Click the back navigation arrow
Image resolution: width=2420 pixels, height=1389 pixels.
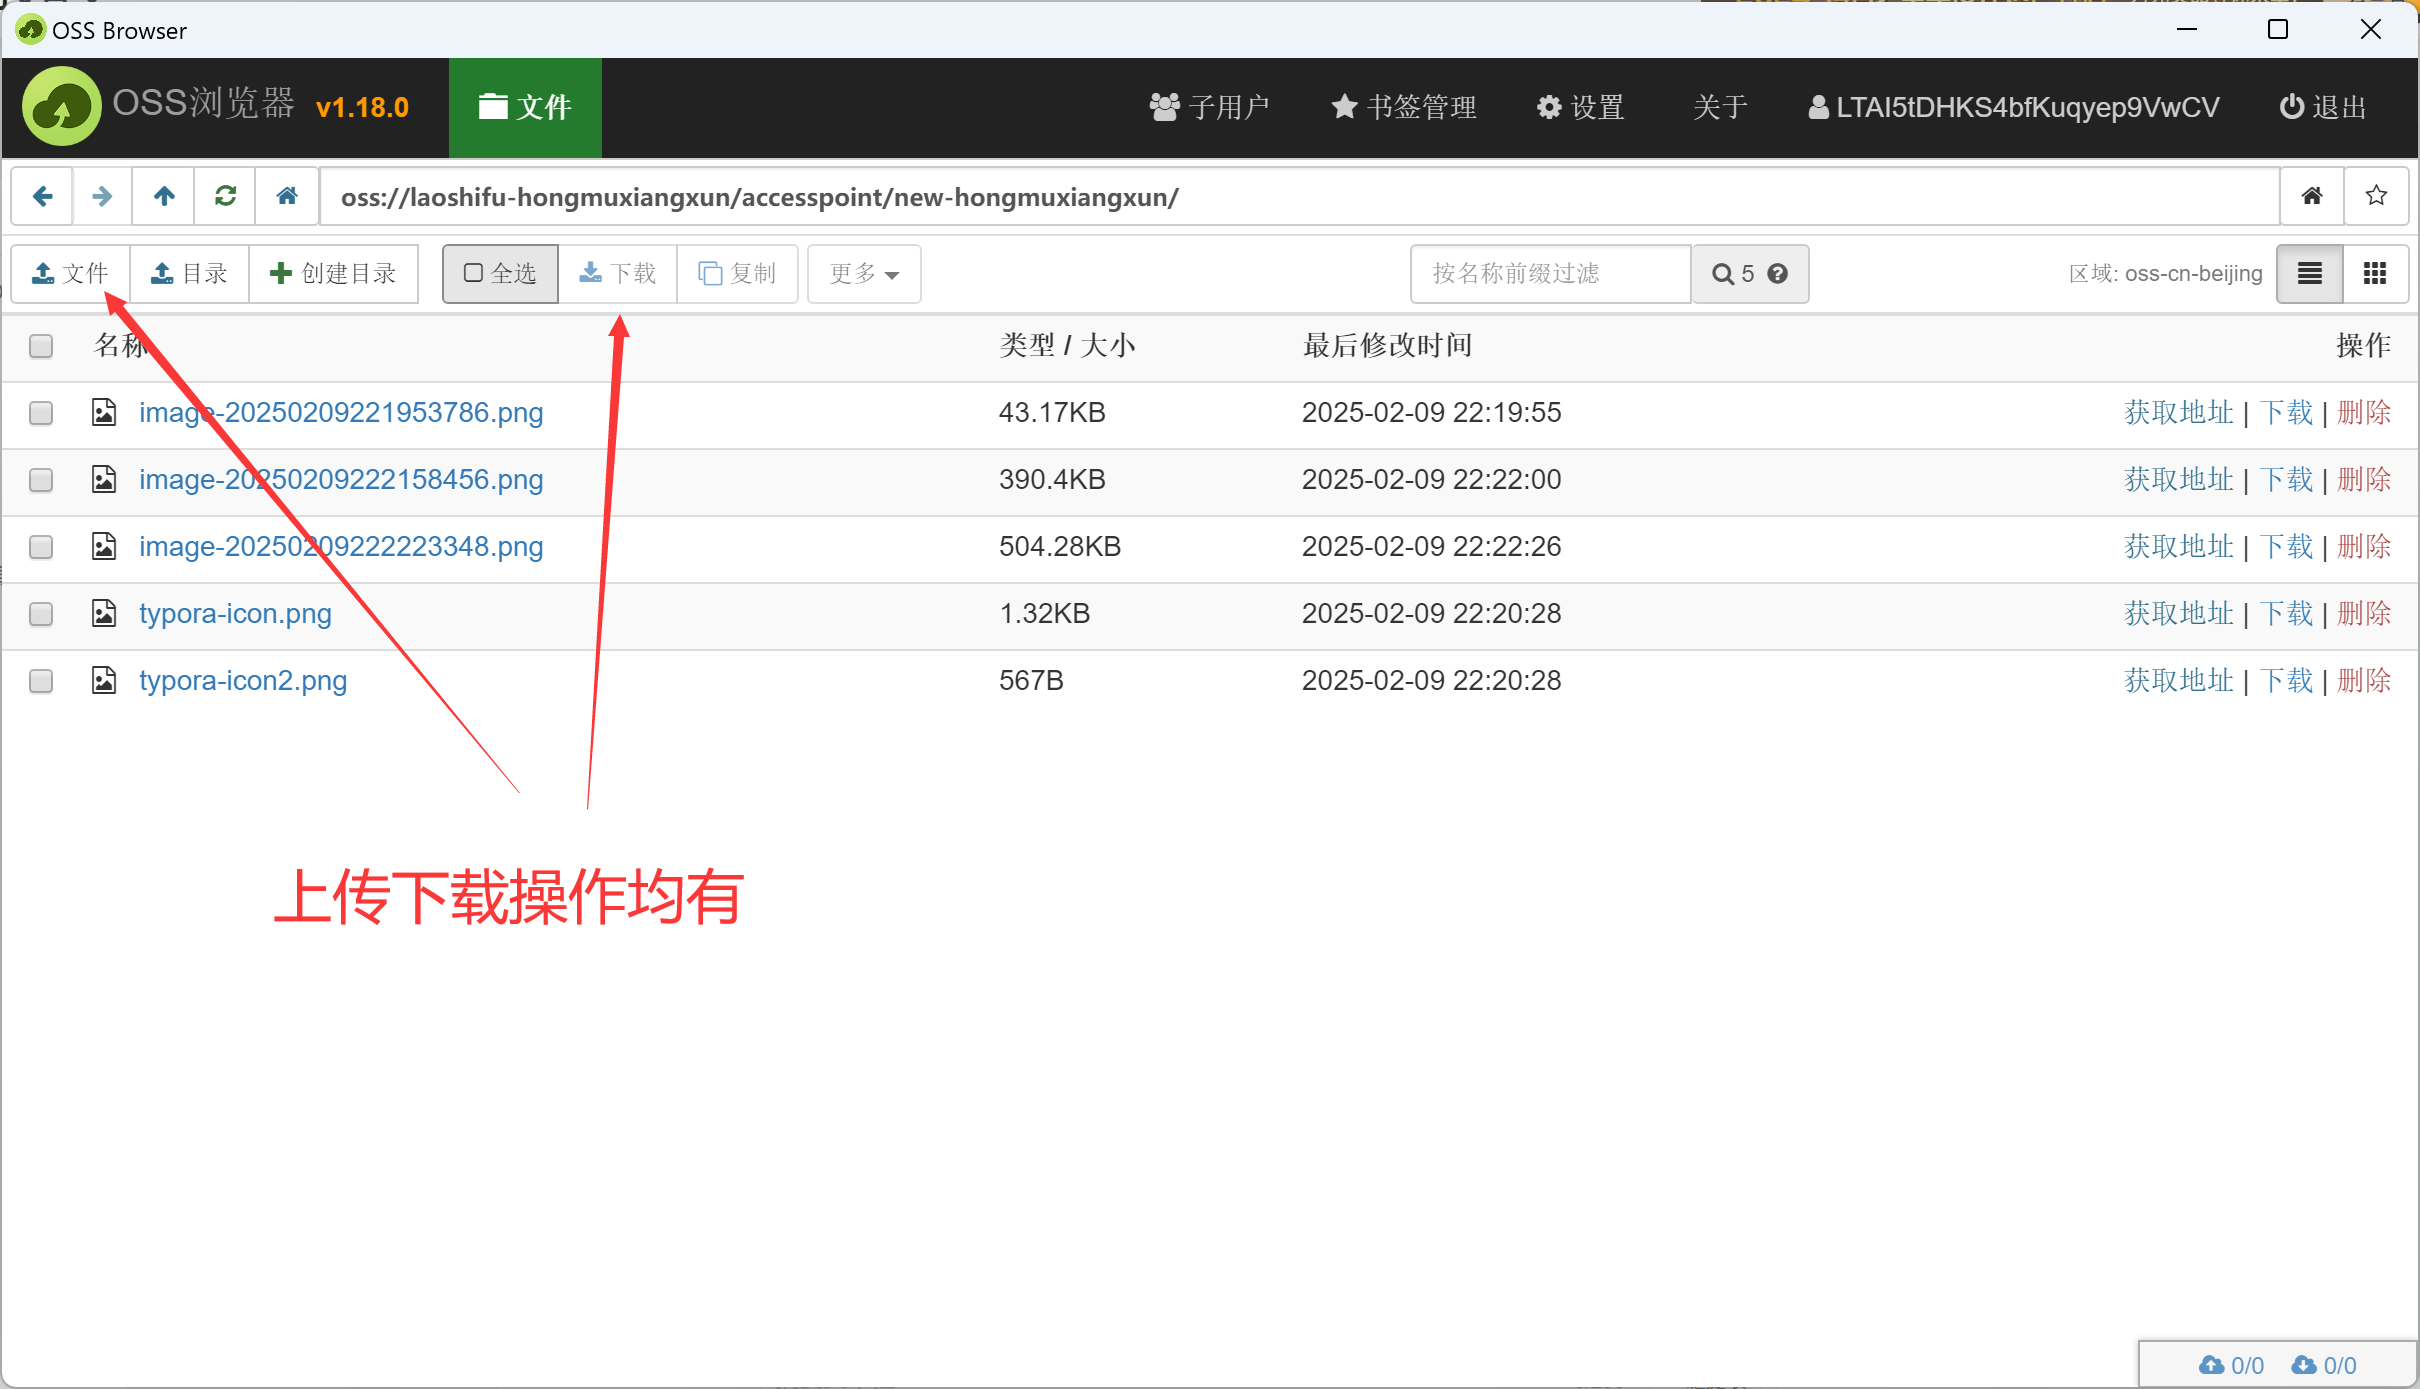[42, 196]
